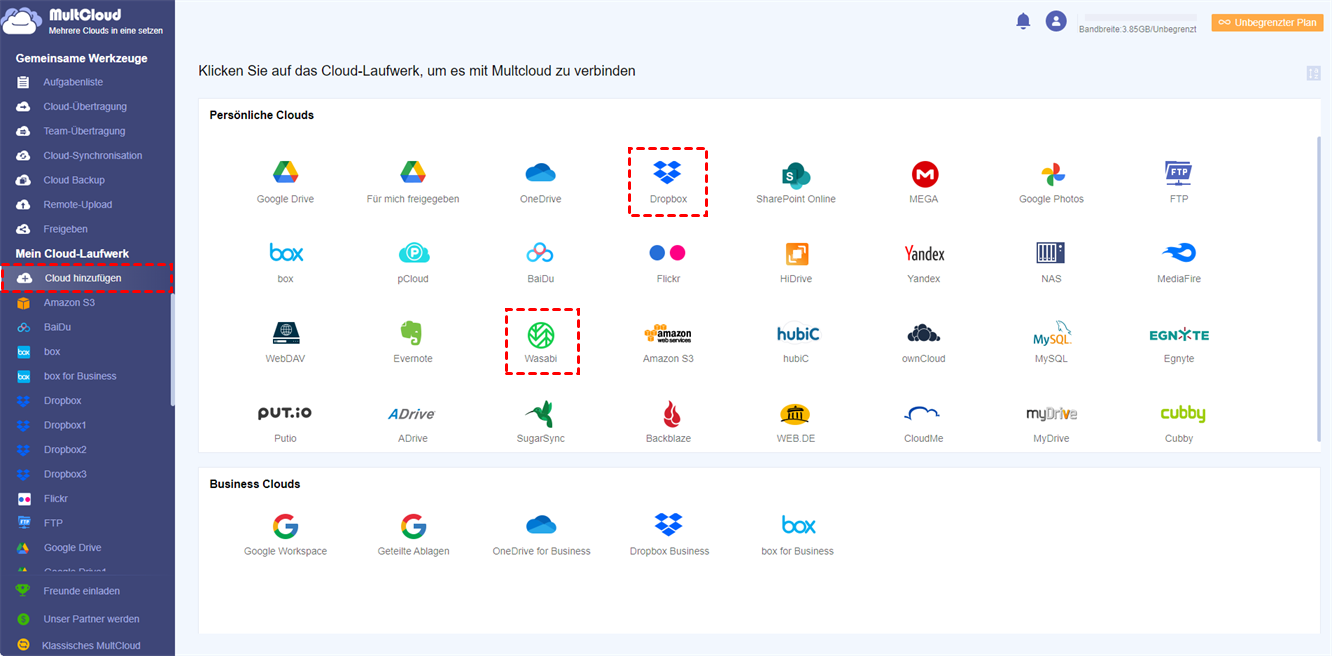Switch to Klassisches MultCloud
The image size is (1332, 656).
(x=91, y=646)
